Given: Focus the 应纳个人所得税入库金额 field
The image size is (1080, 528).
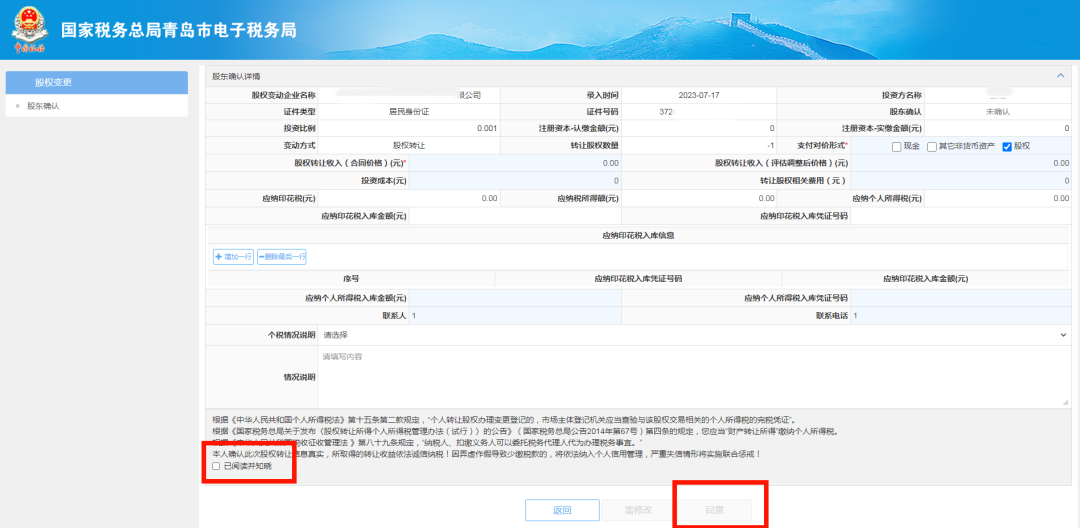Looking at the screenshot, I should (515, 298).
